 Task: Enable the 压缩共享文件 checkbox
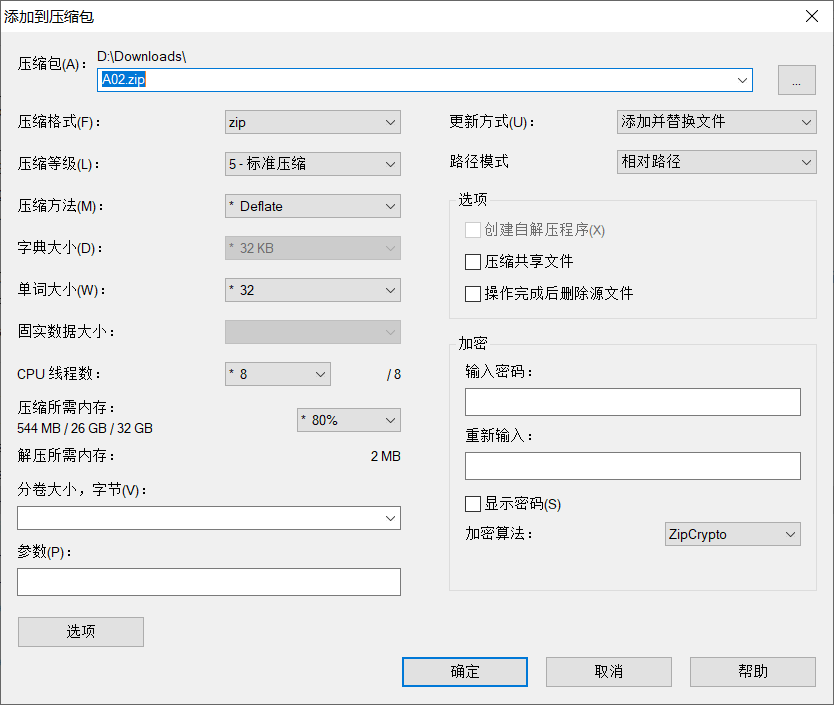474,262
